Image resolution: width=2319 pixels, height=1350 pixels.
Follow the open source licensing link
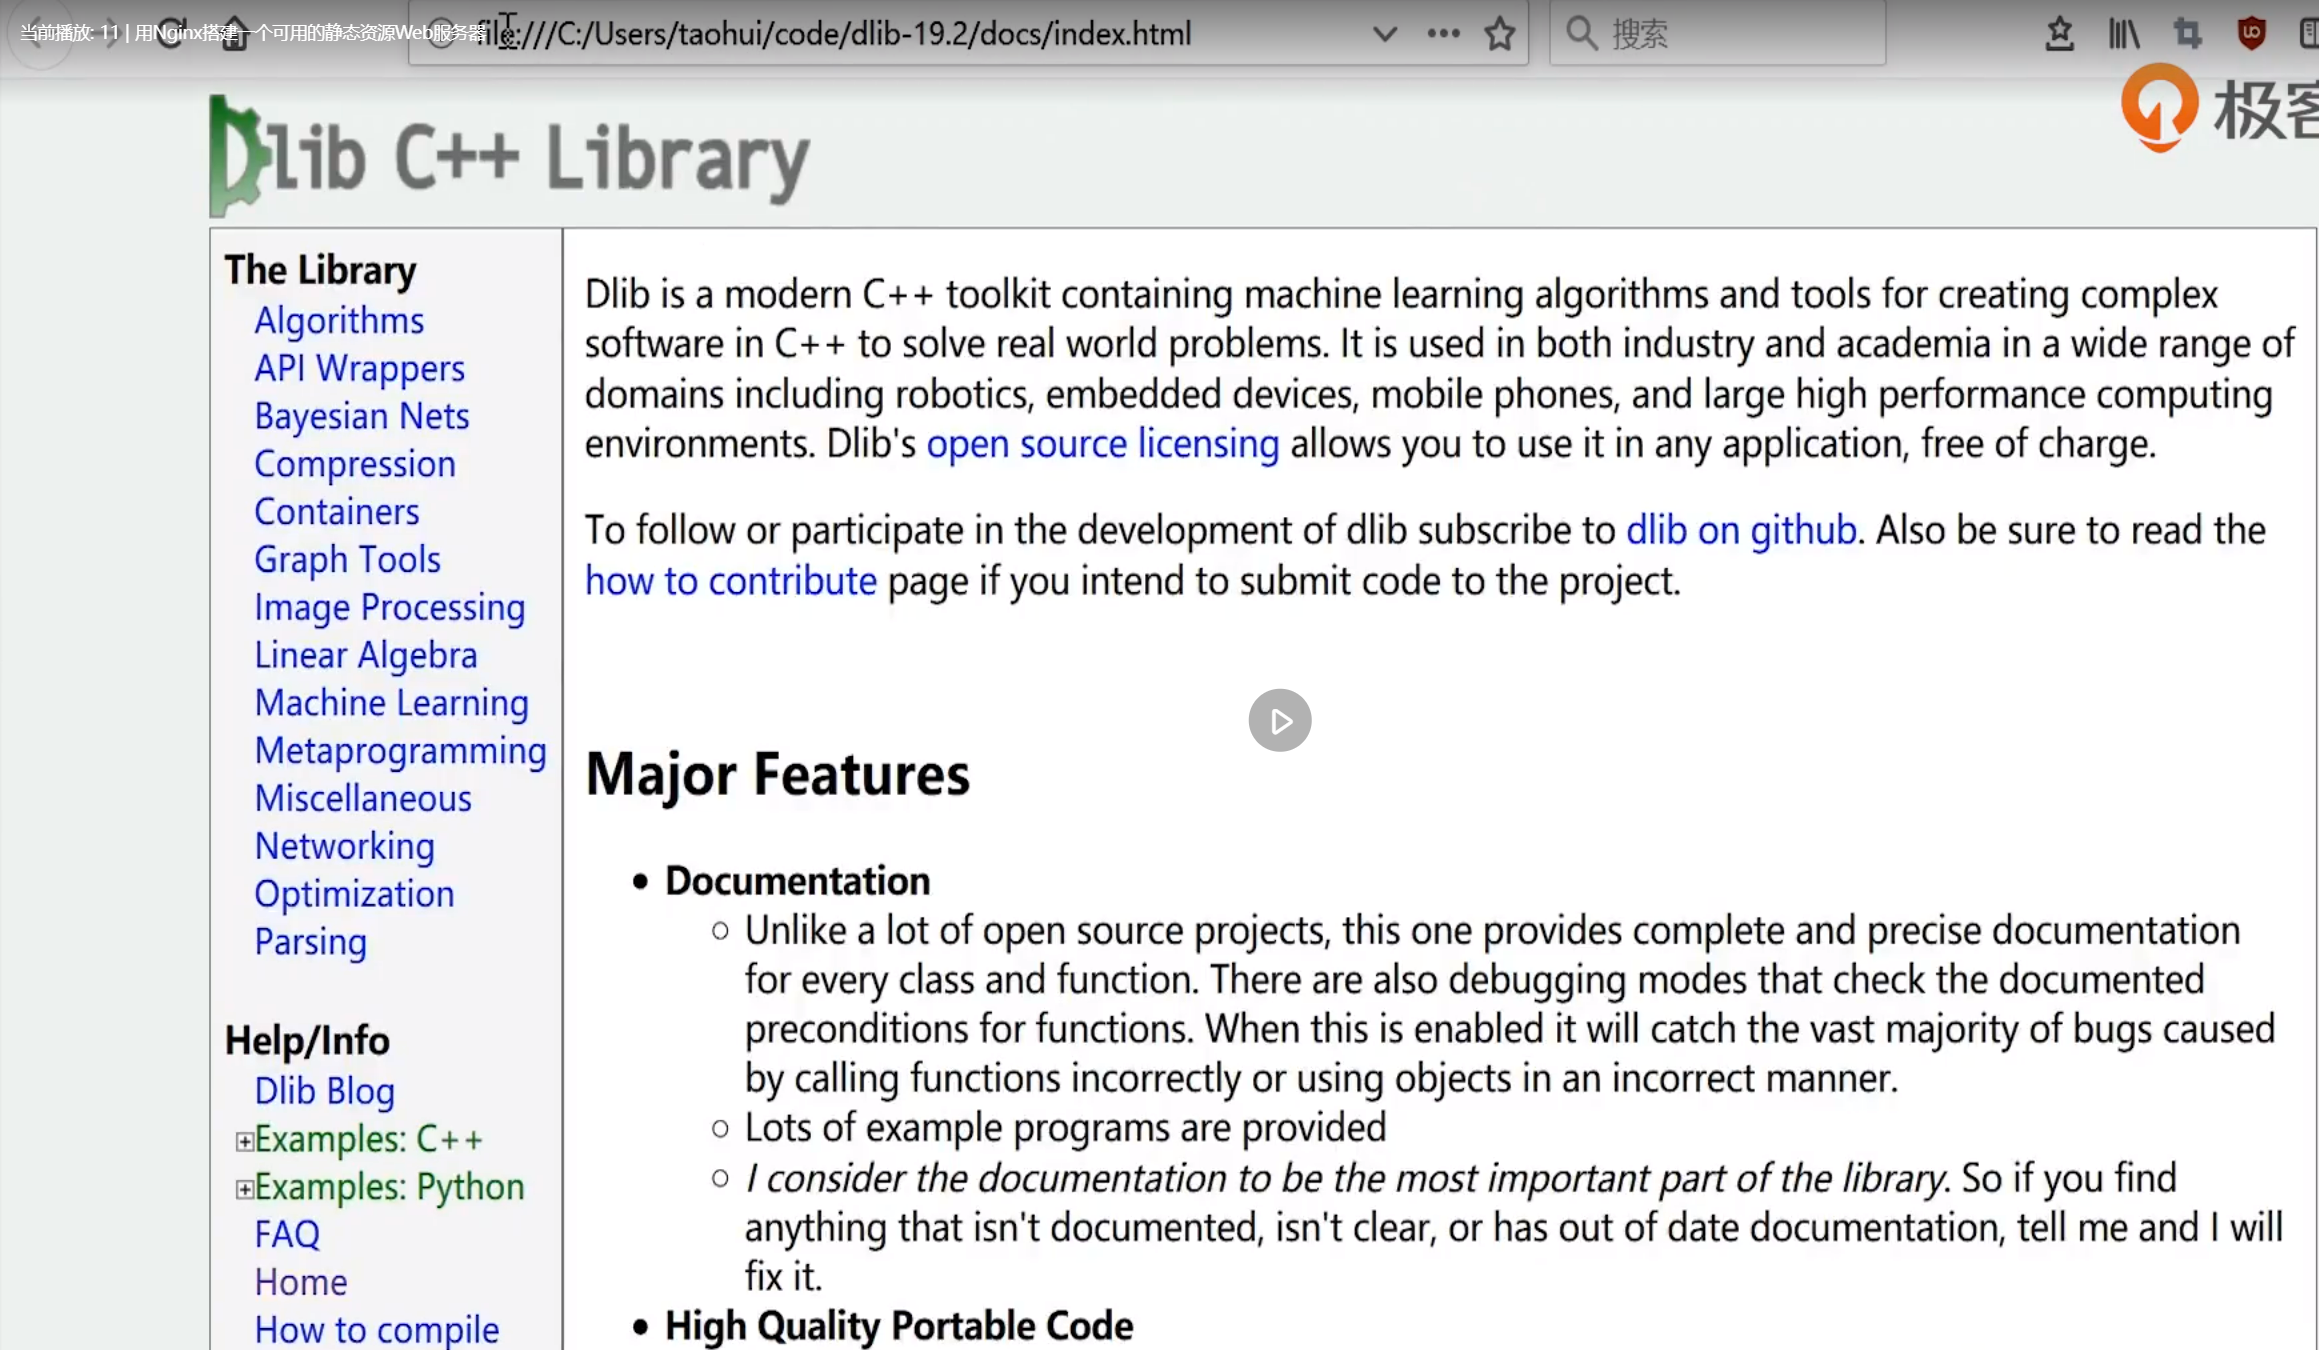tap(1103, 444)
